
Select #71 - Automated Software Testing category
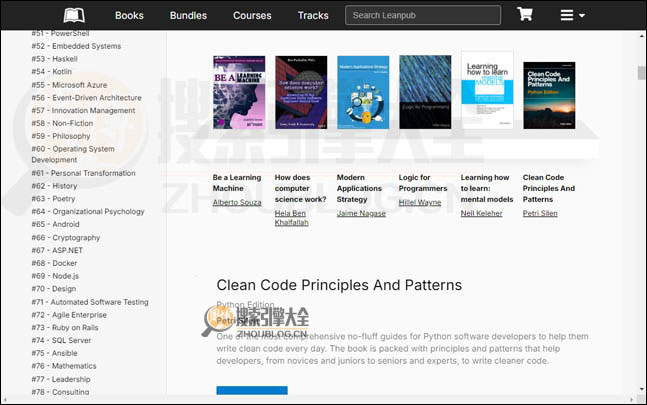[x=90, y=302]
